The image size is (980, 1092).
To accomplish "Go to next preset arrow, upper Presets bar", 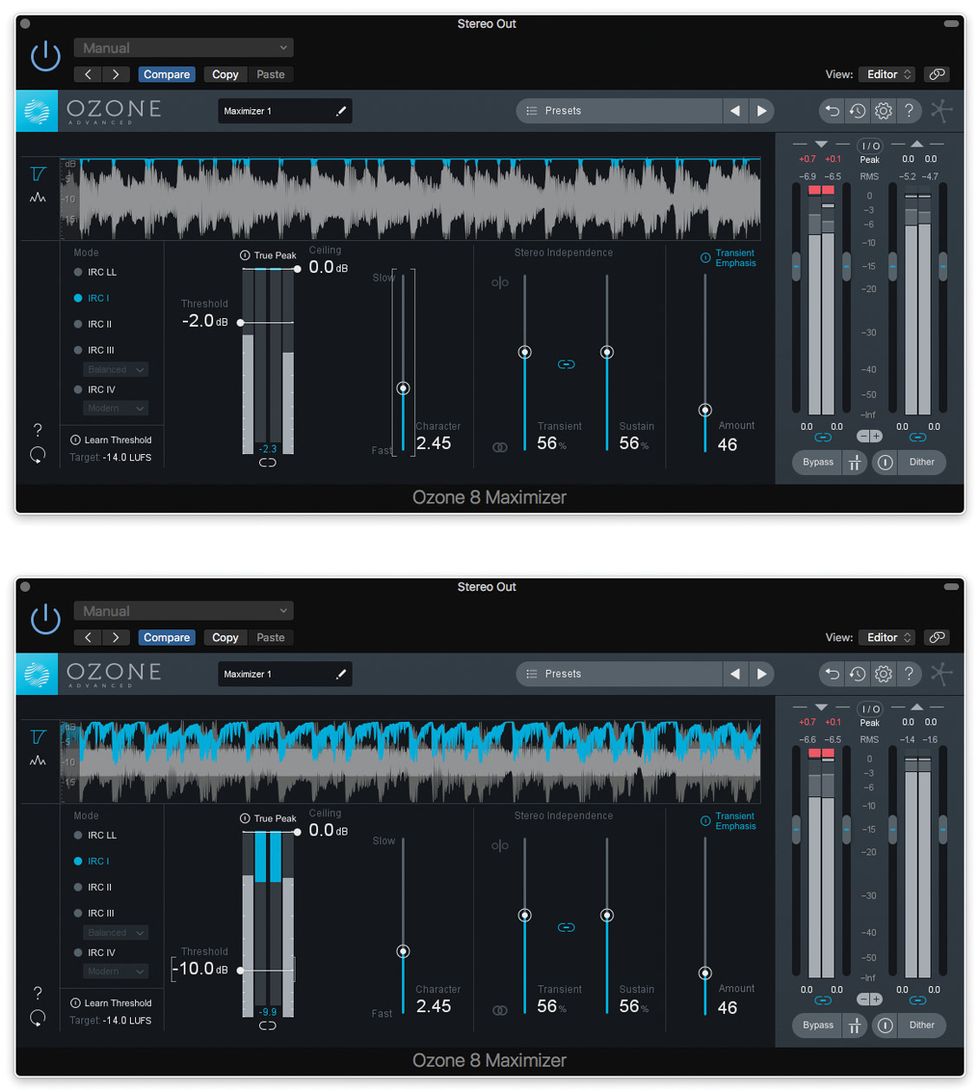I will [x=761, y=111].
